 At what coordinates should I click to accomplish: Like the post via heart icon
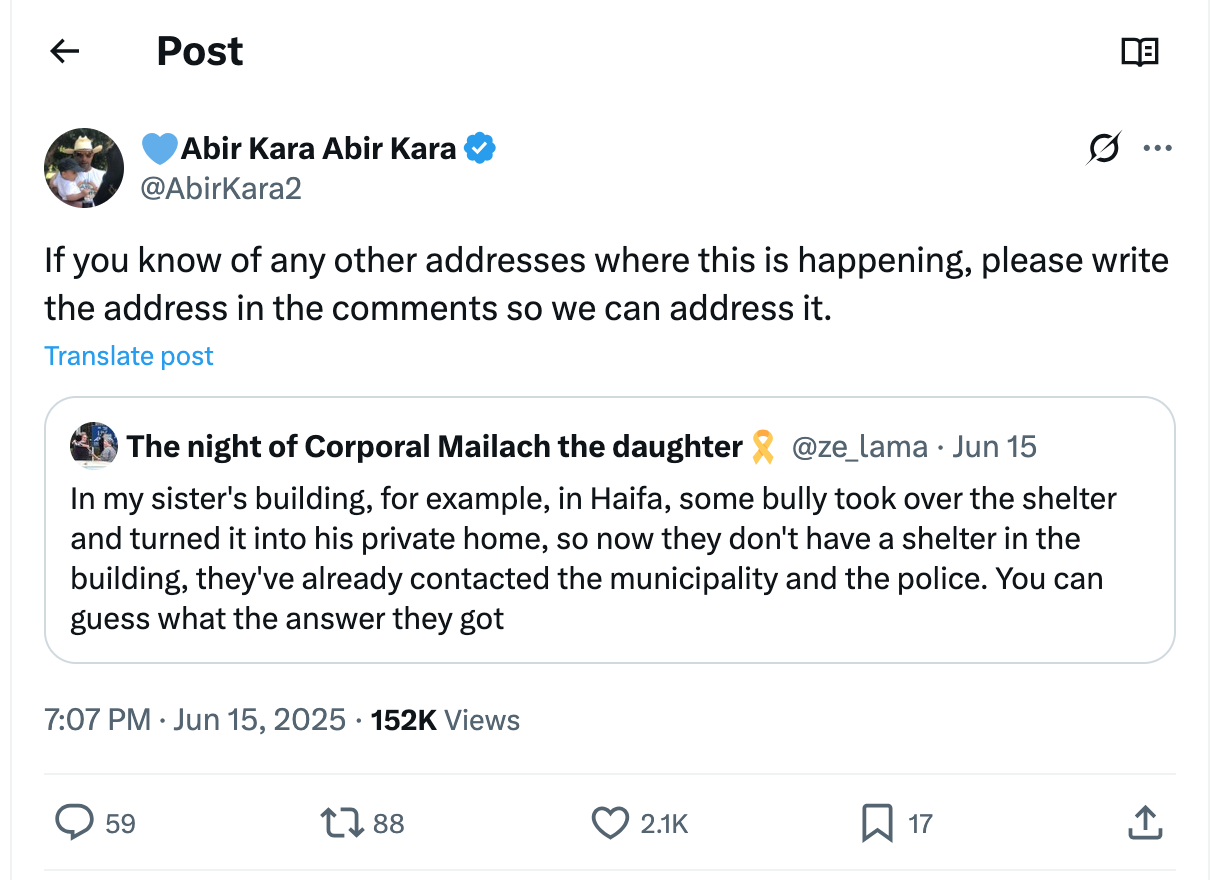[x=609, y=823]
